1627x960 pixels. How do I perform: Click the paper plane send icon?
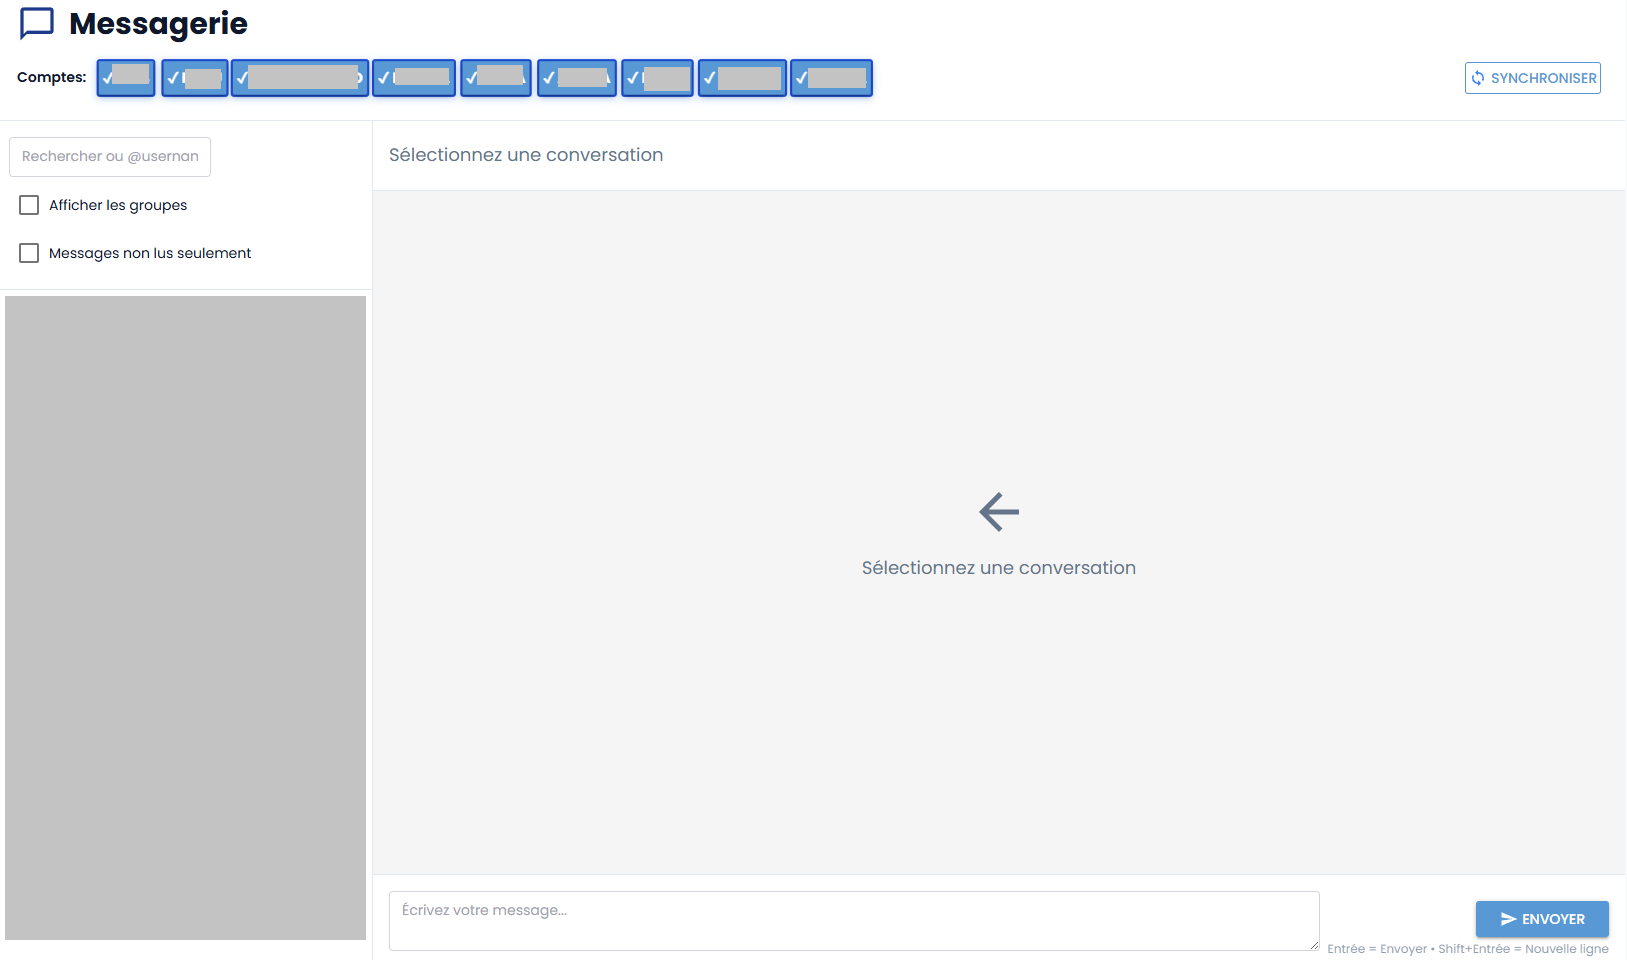[1508, 919]
